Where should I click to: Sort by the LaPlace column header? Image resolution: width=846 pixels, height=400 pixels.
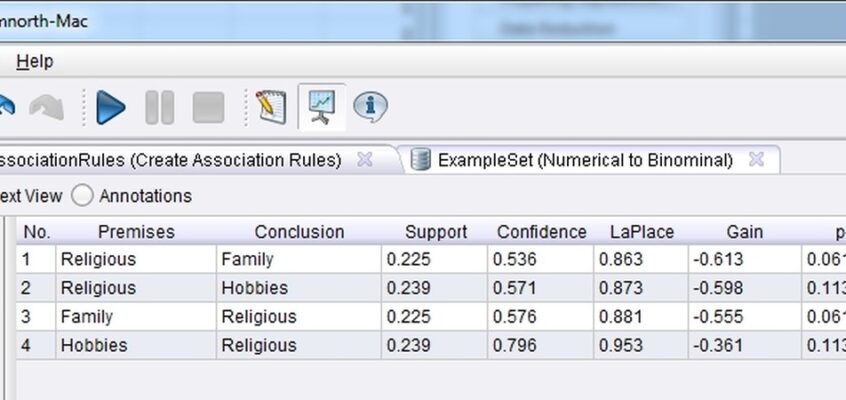click(x=642, y=232)
